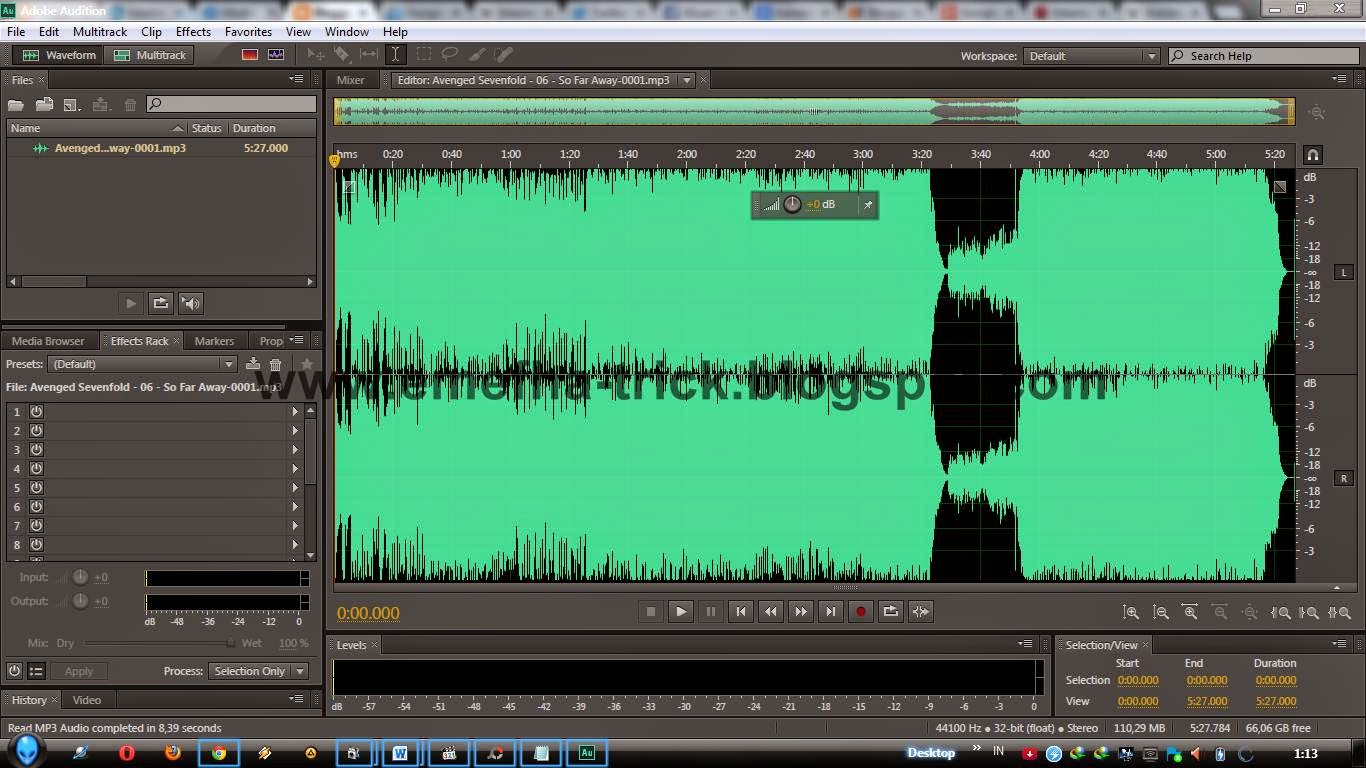Toggle the headphone icon beside the timeline ruler
1366x768 pixels.
(x=1313, y=155)
